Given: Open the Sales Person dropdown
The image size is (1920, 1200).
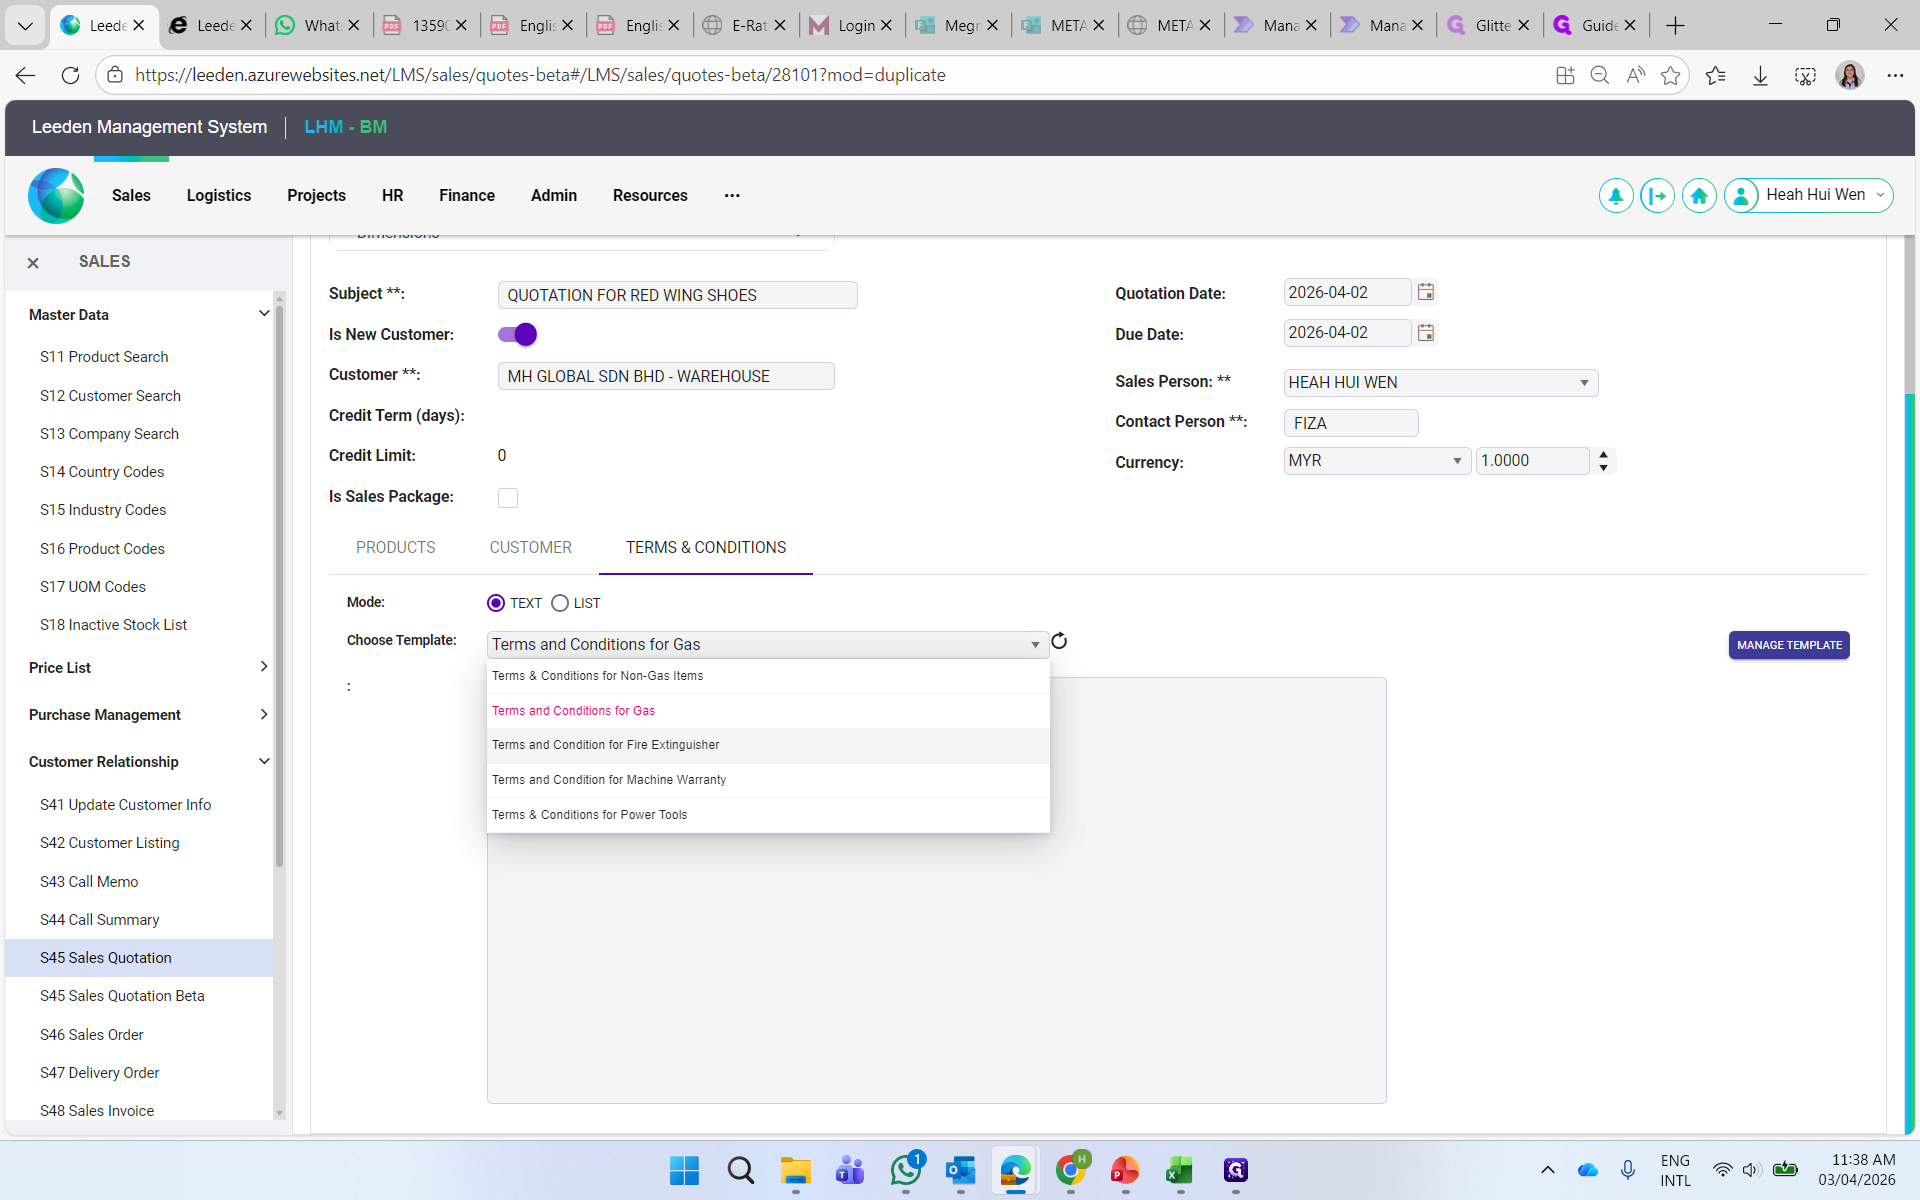Looking at the screenshot, I should pos(1441,383).
